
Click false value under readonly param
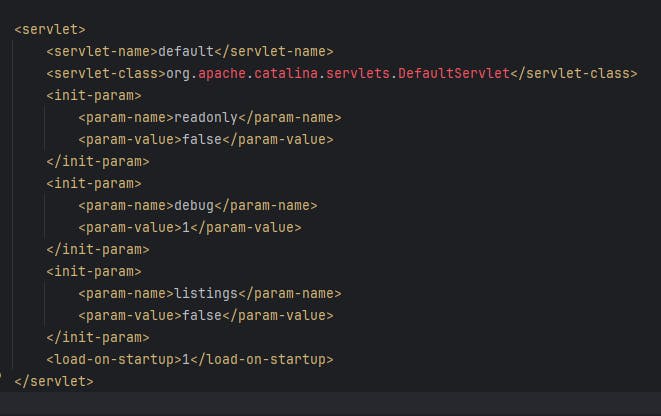[x=202, y=140]
